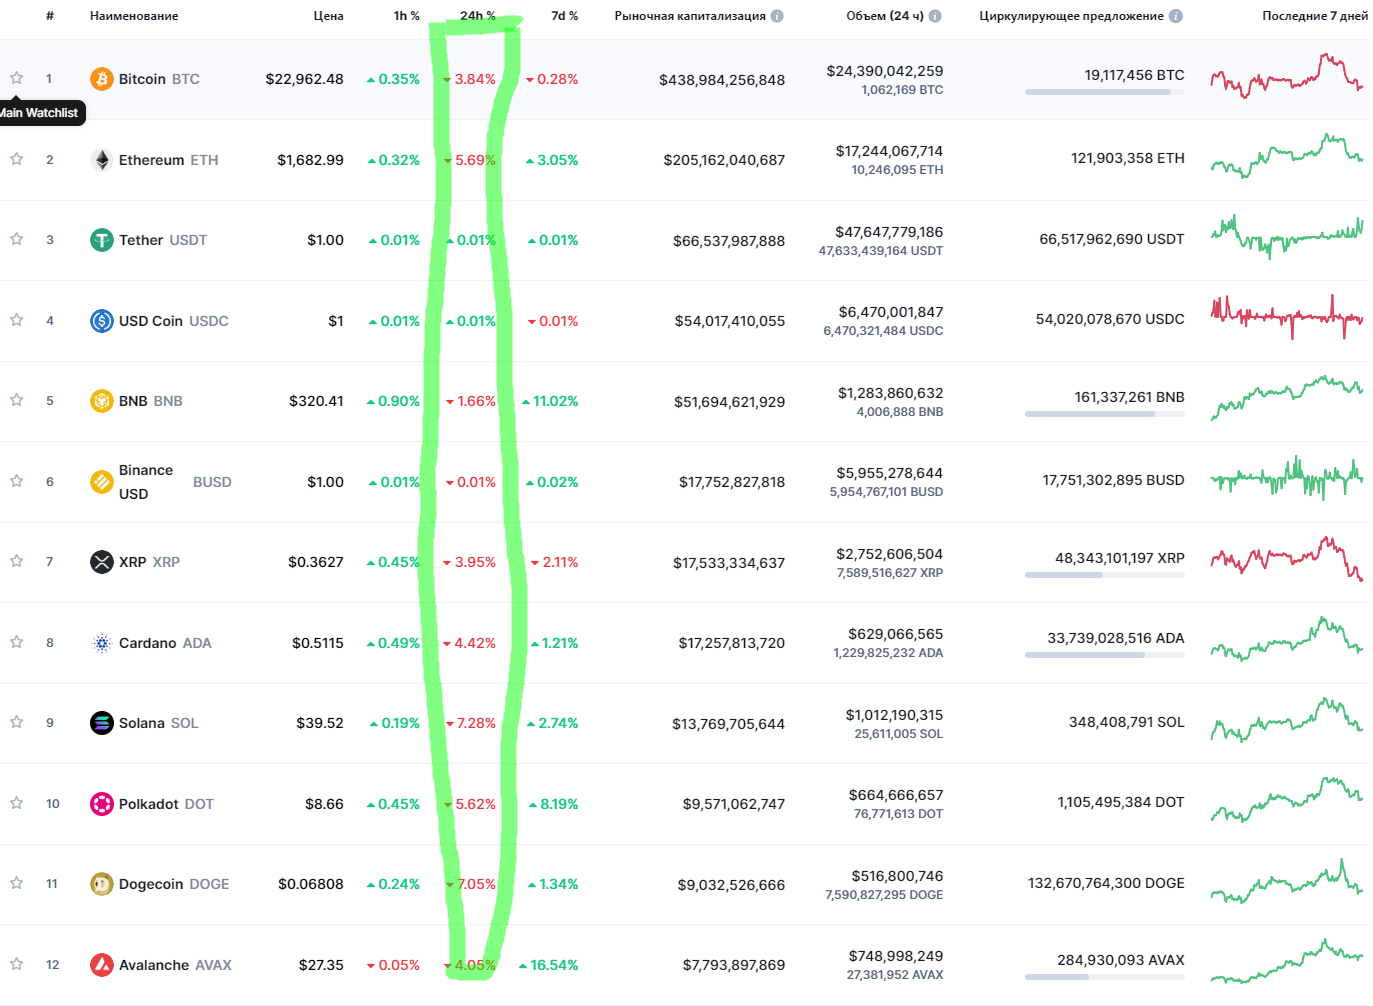Viewport: 1373px width, 1006px height.
Task: Sort by the rank # column header
Action: click(x=50, y=16)
